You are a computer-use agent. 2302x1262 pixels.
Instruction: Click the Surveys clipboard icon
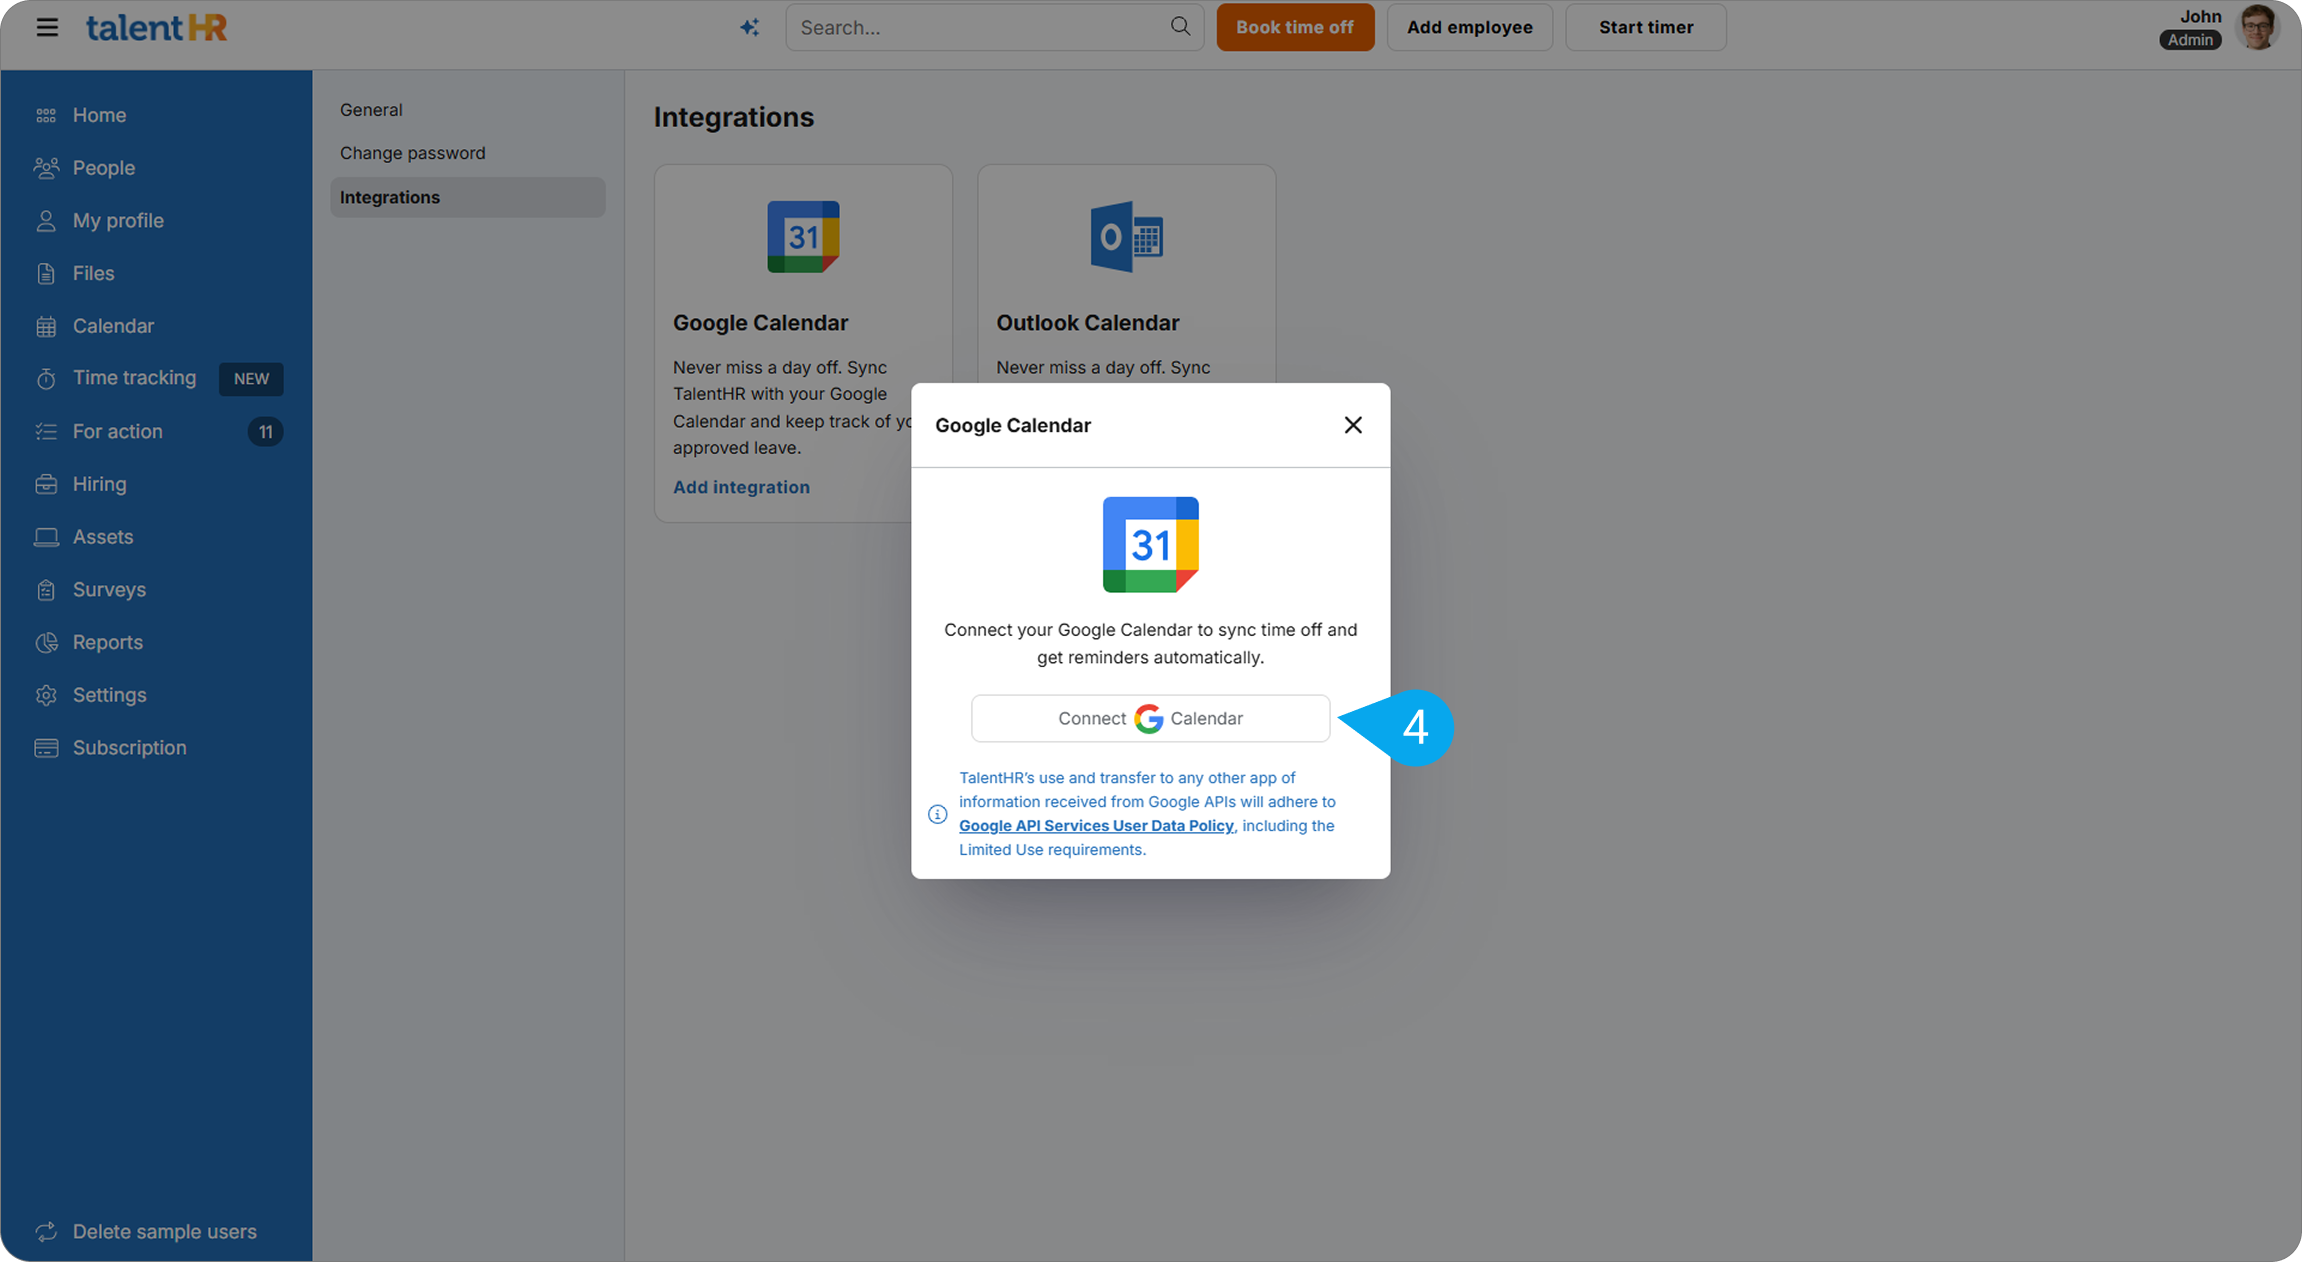click(x=46, y=590)
